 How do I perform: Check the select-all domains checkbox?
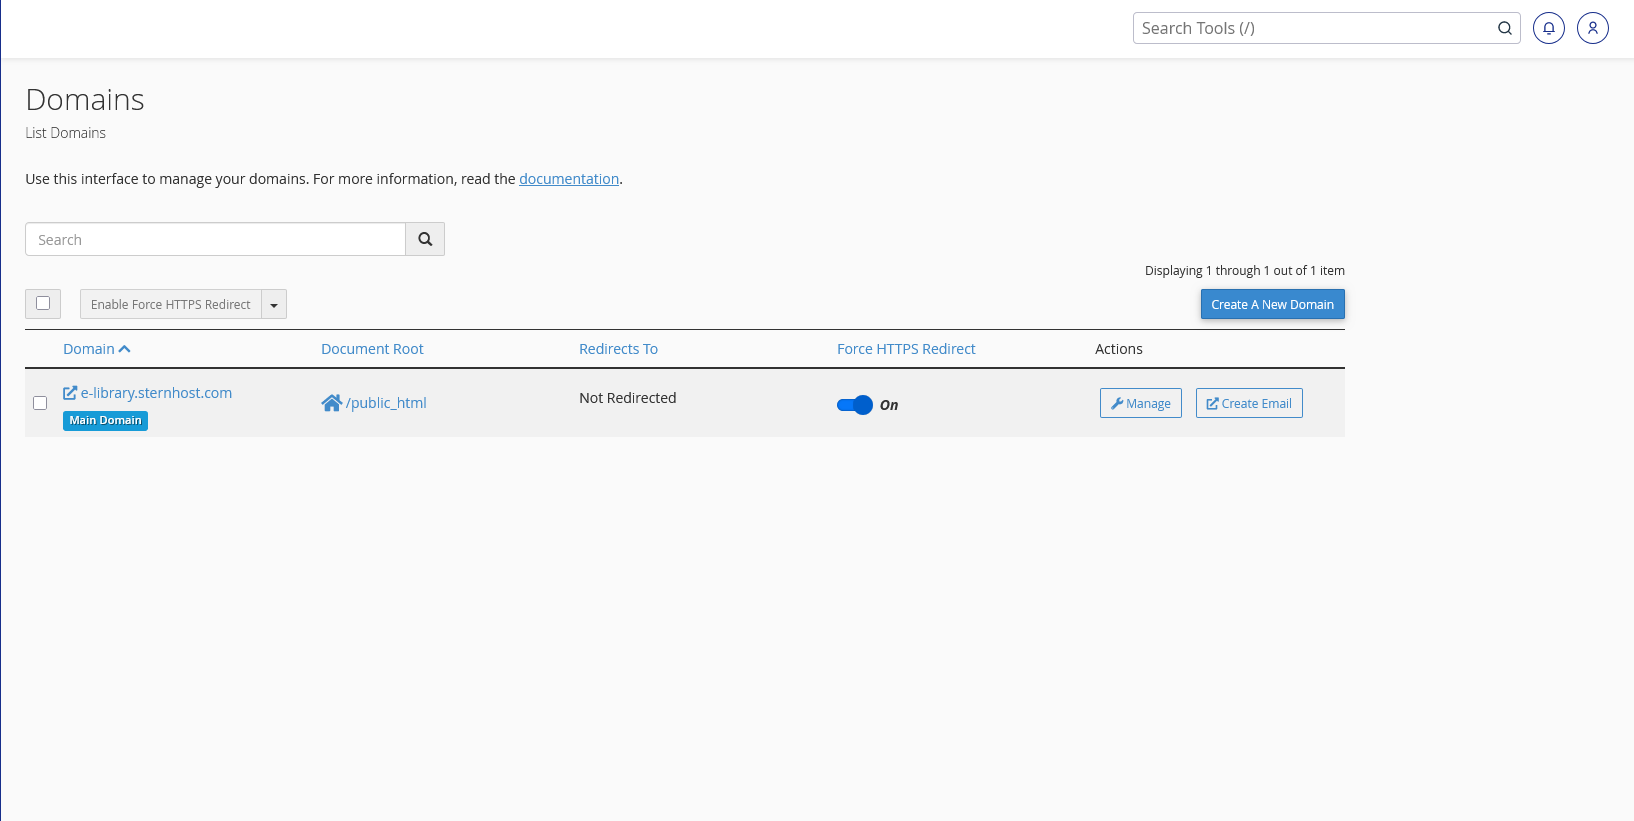(43, 303)
